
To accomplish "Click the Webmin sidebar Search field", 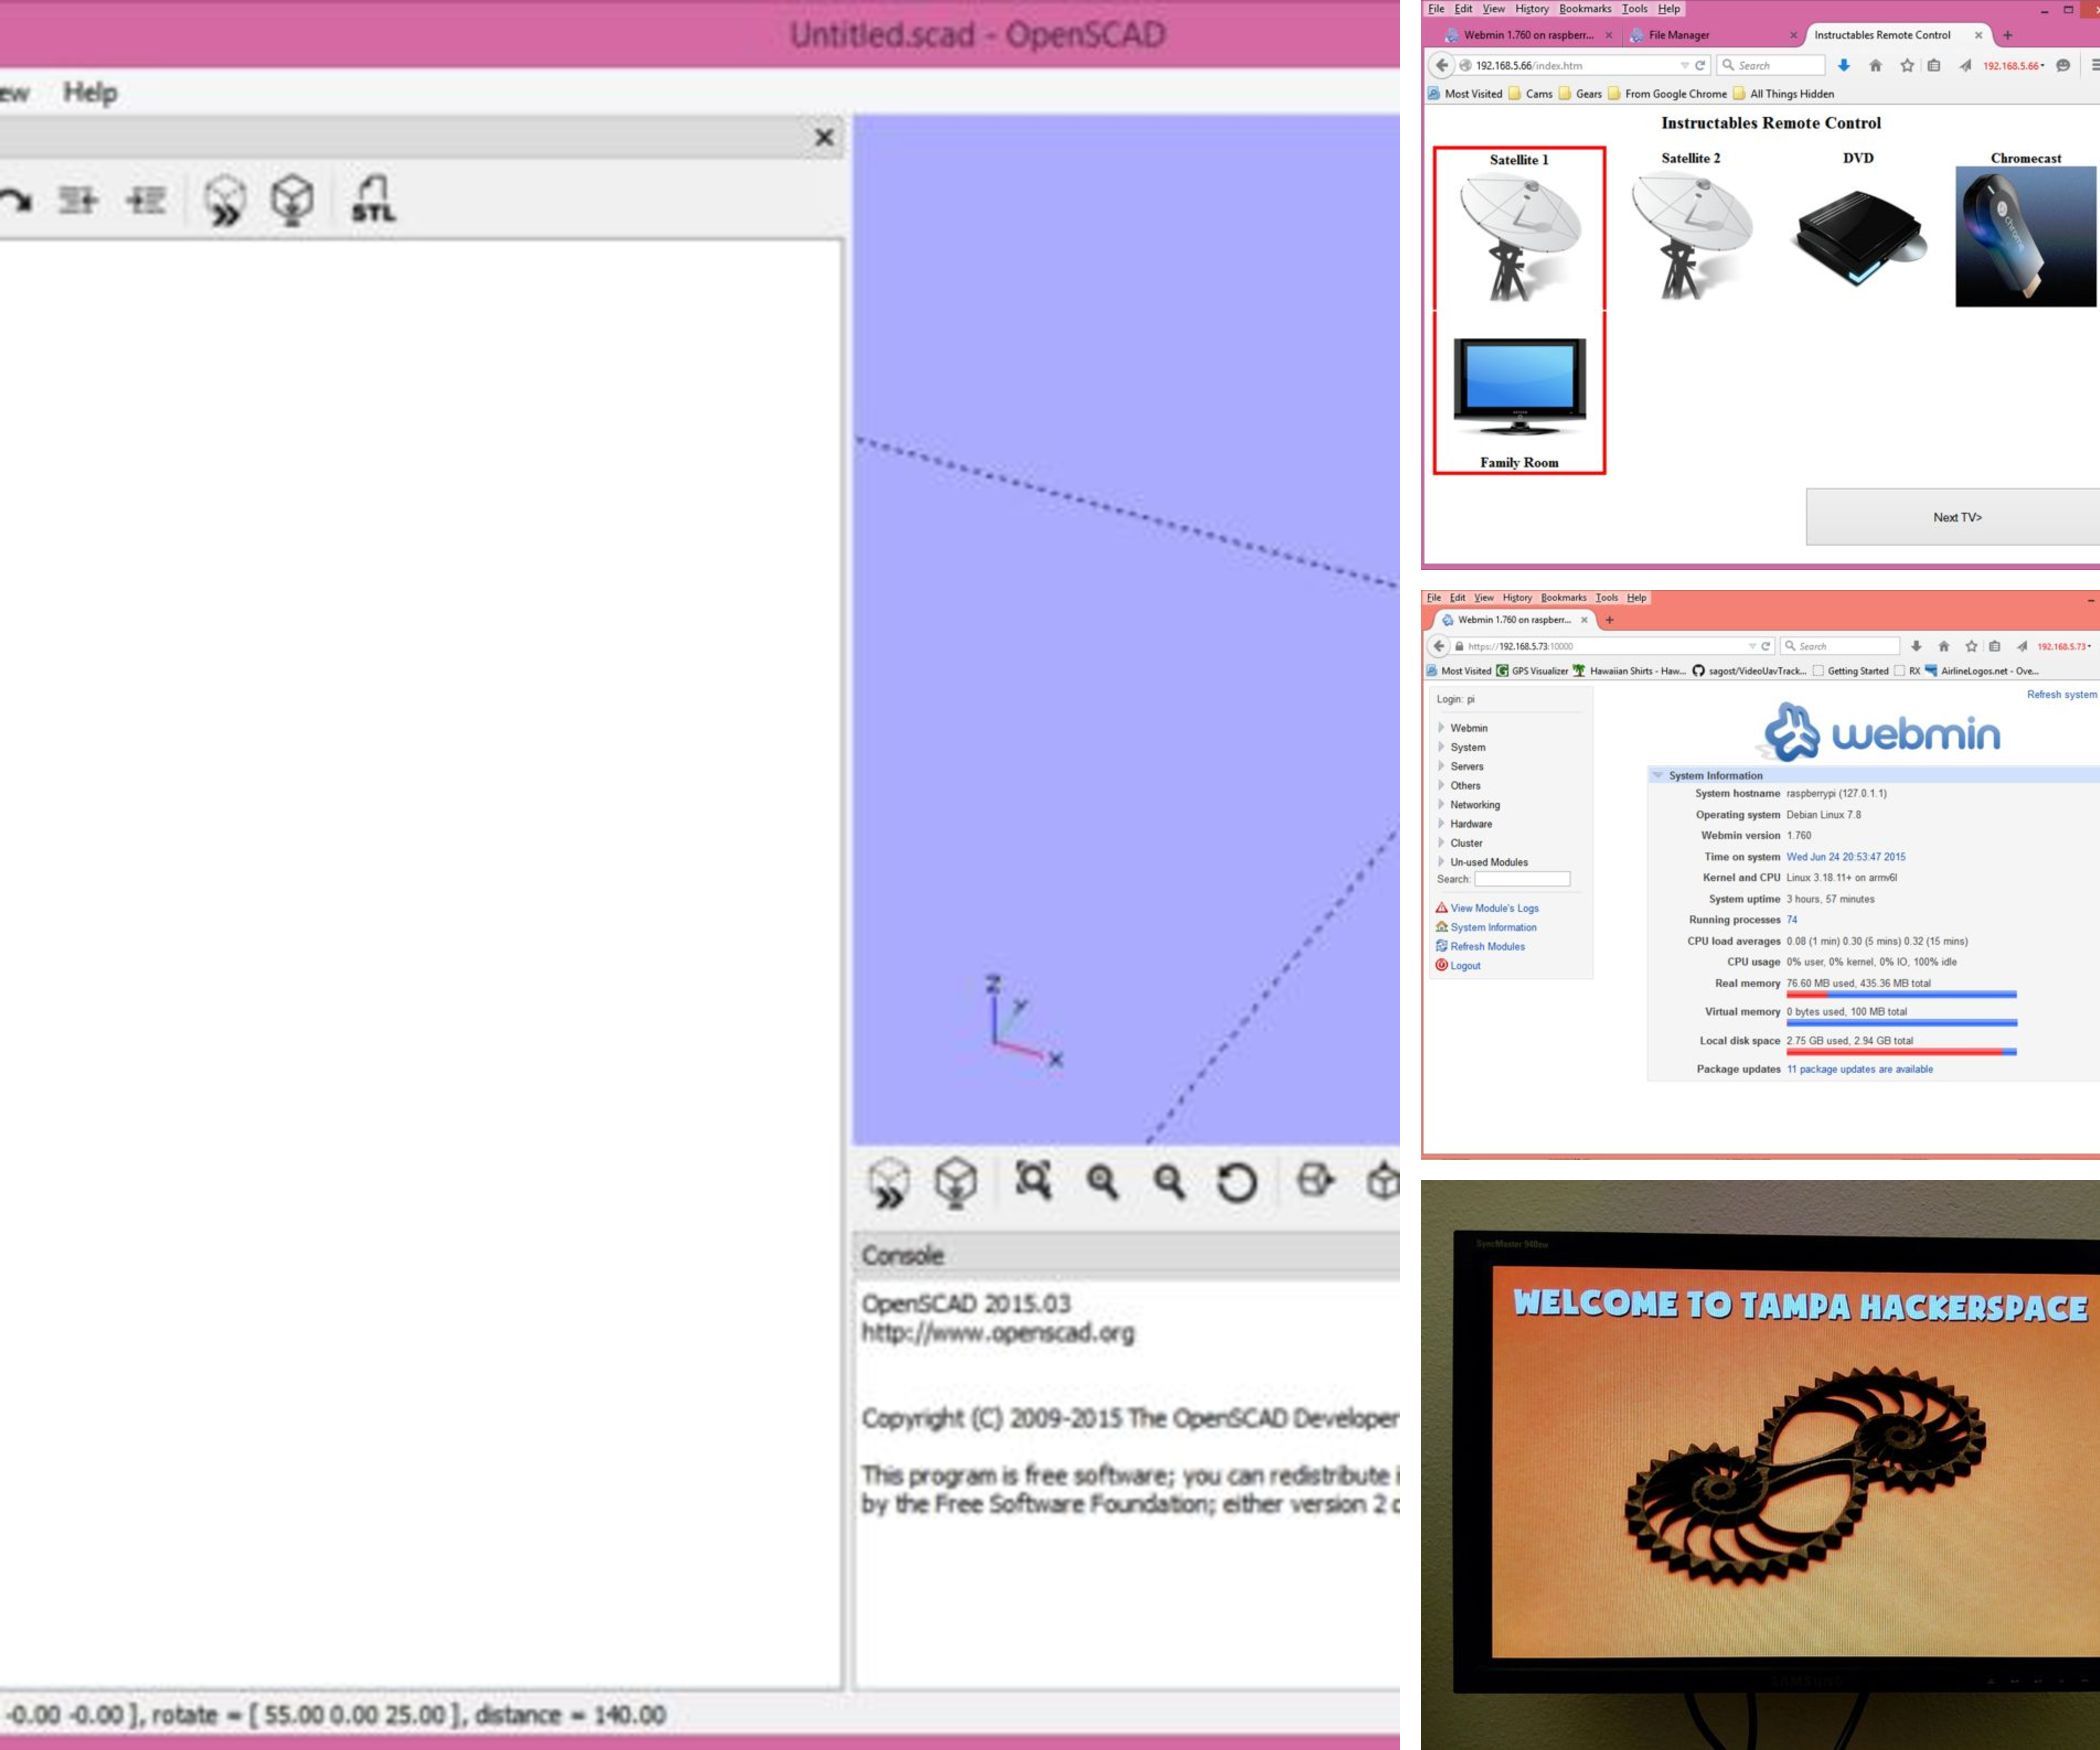I will [1521, 879].
